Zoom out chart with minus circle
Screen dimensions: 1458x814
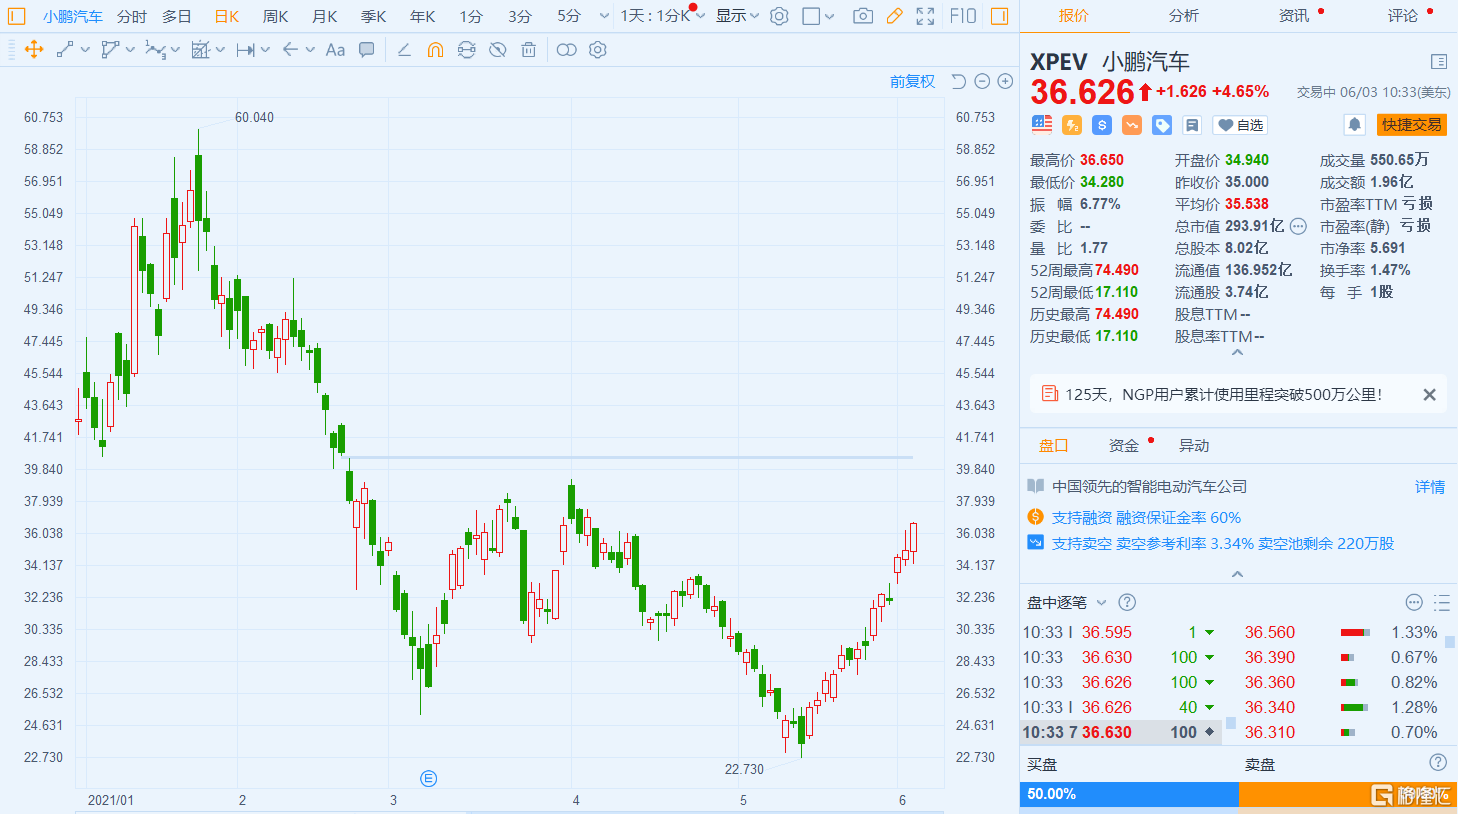982,81
